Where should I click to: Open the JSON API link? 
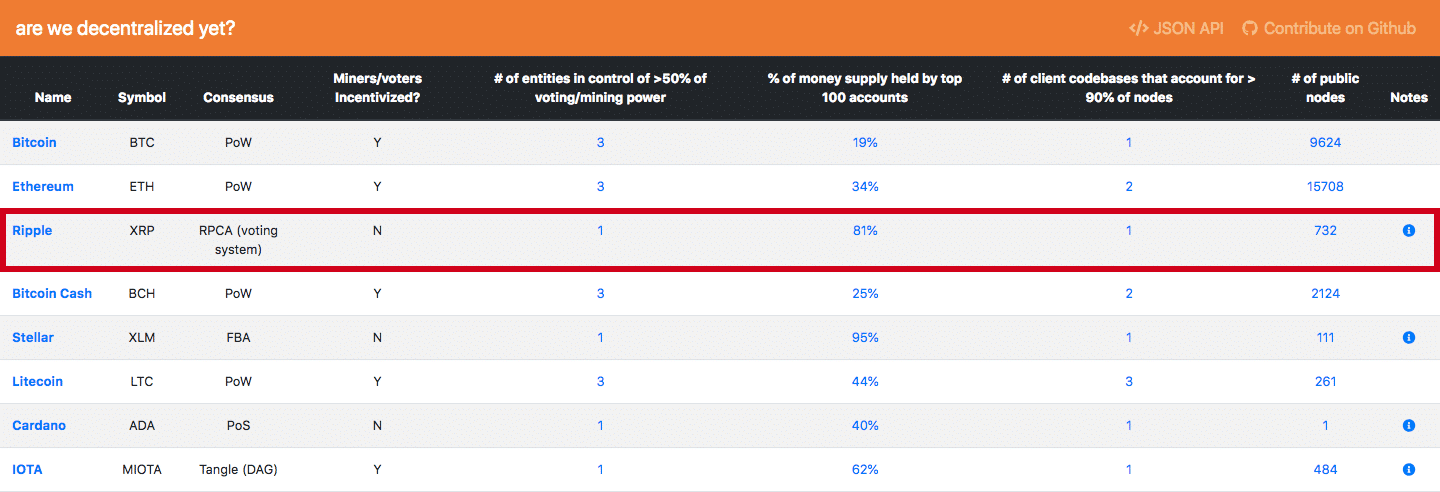(1175, 28)
